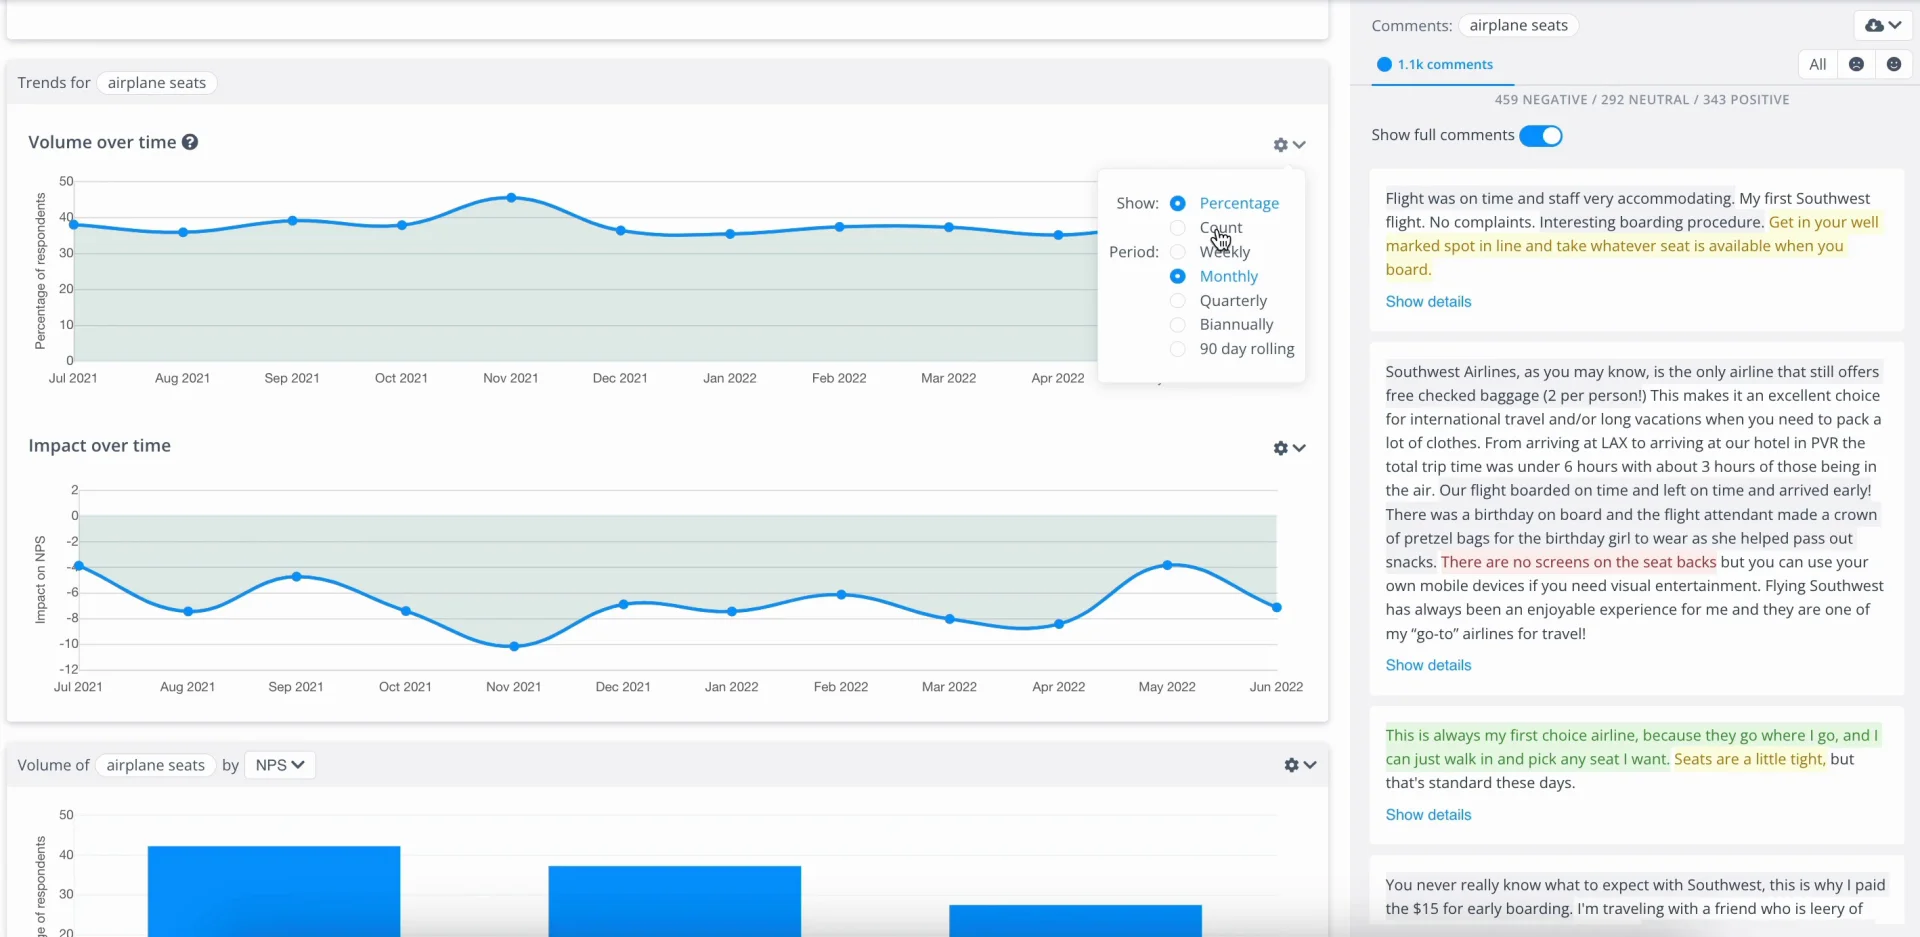Click '459 NEGATIVE / 292 NEUTRAL / 343 POSITIVE' summary

click(x=1641, y=100)
